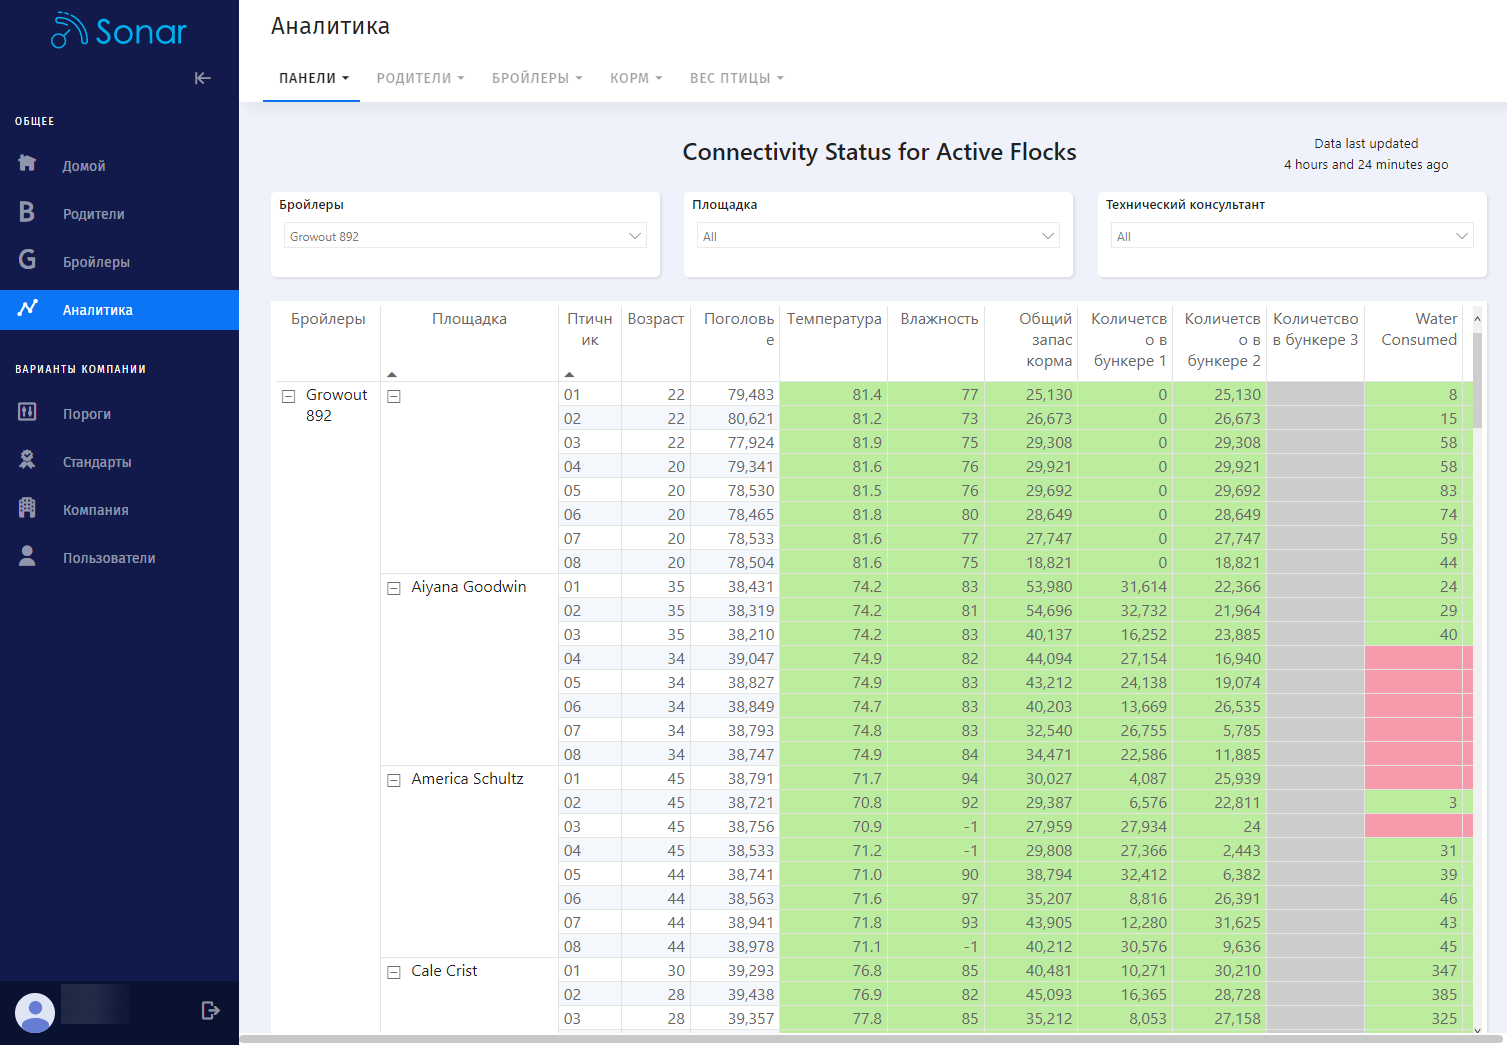Click sort arrow under Птичник column header
The width and height of the screenshot is (1507, 1045).
(x=569, y=375)
